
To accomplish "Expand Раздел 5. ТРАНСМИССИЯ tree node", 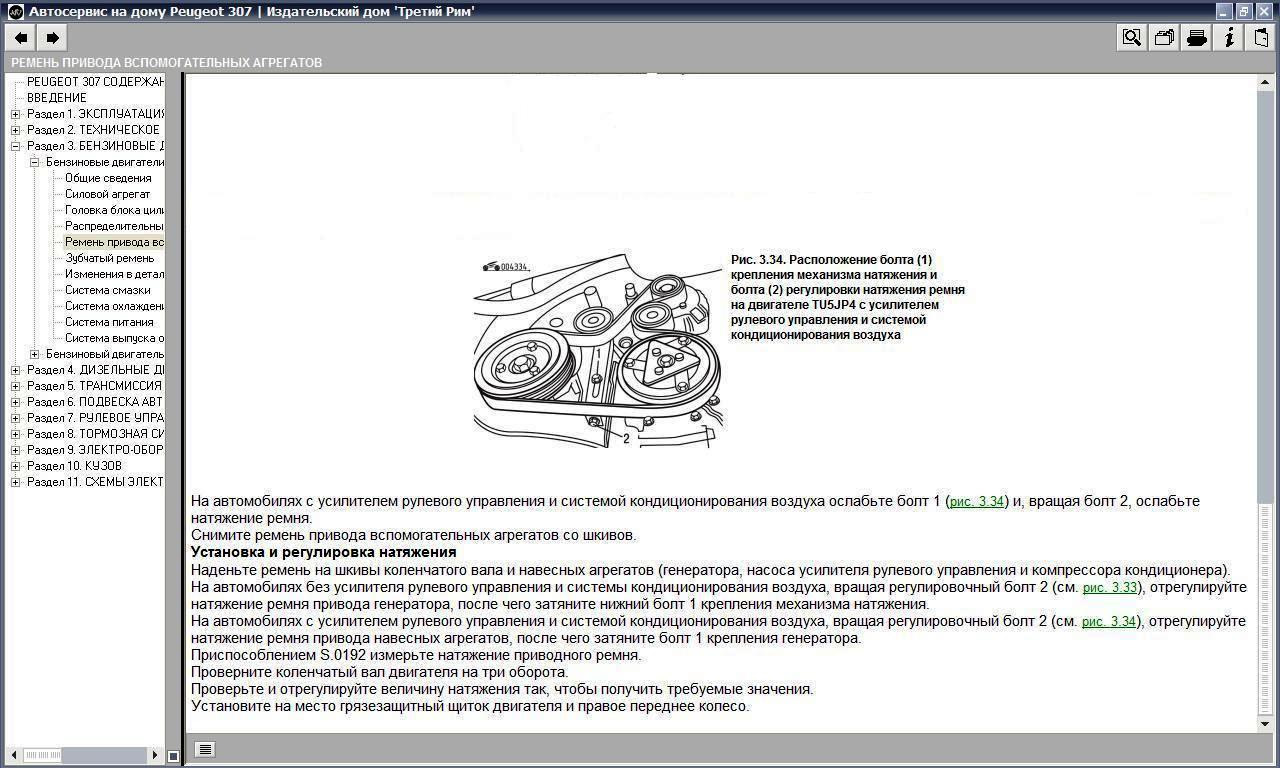I will coord(15,386).
